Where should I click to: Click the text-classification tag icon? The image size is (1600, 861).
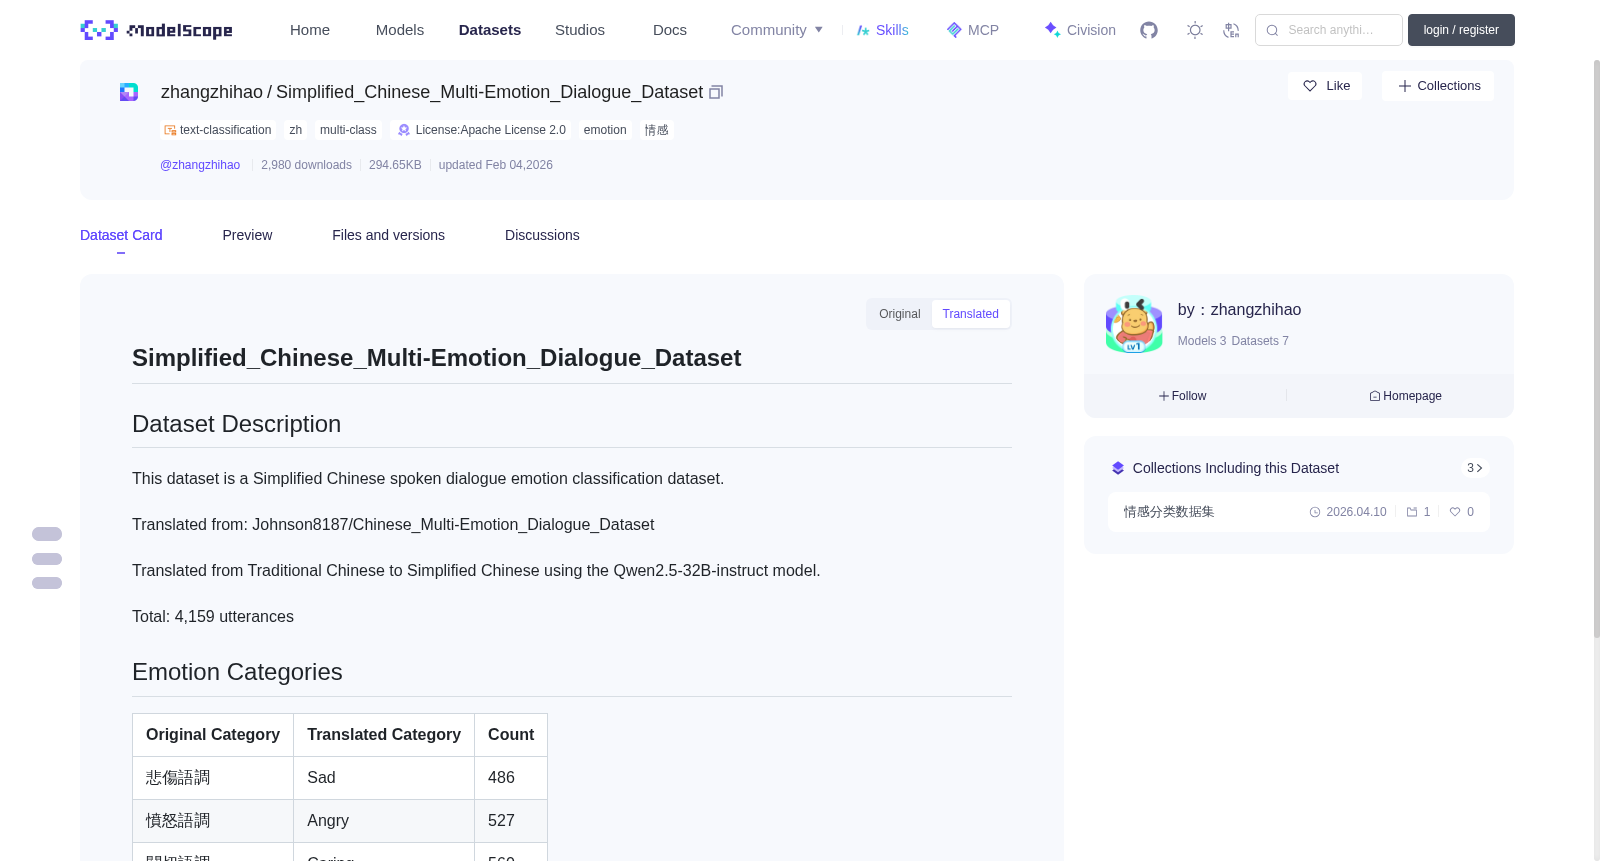[170, 130]
